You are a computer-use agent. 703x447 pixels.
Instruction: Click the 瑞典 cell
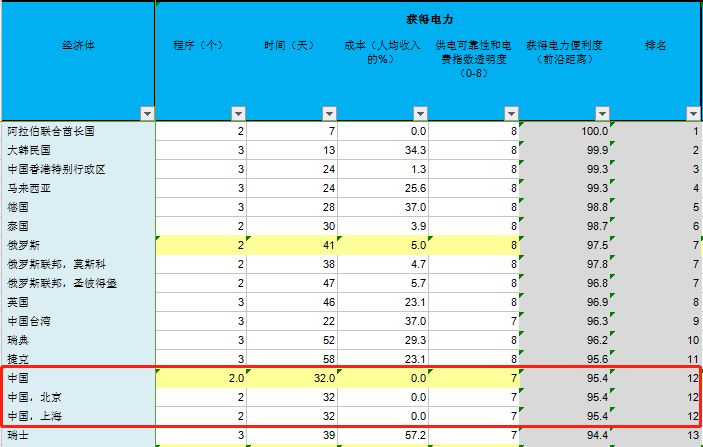click(x=78, y=340)
